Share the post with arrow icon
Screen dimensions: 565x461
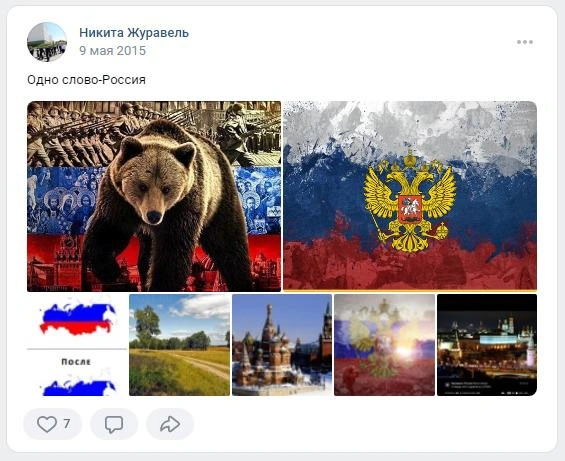[170, 424]
